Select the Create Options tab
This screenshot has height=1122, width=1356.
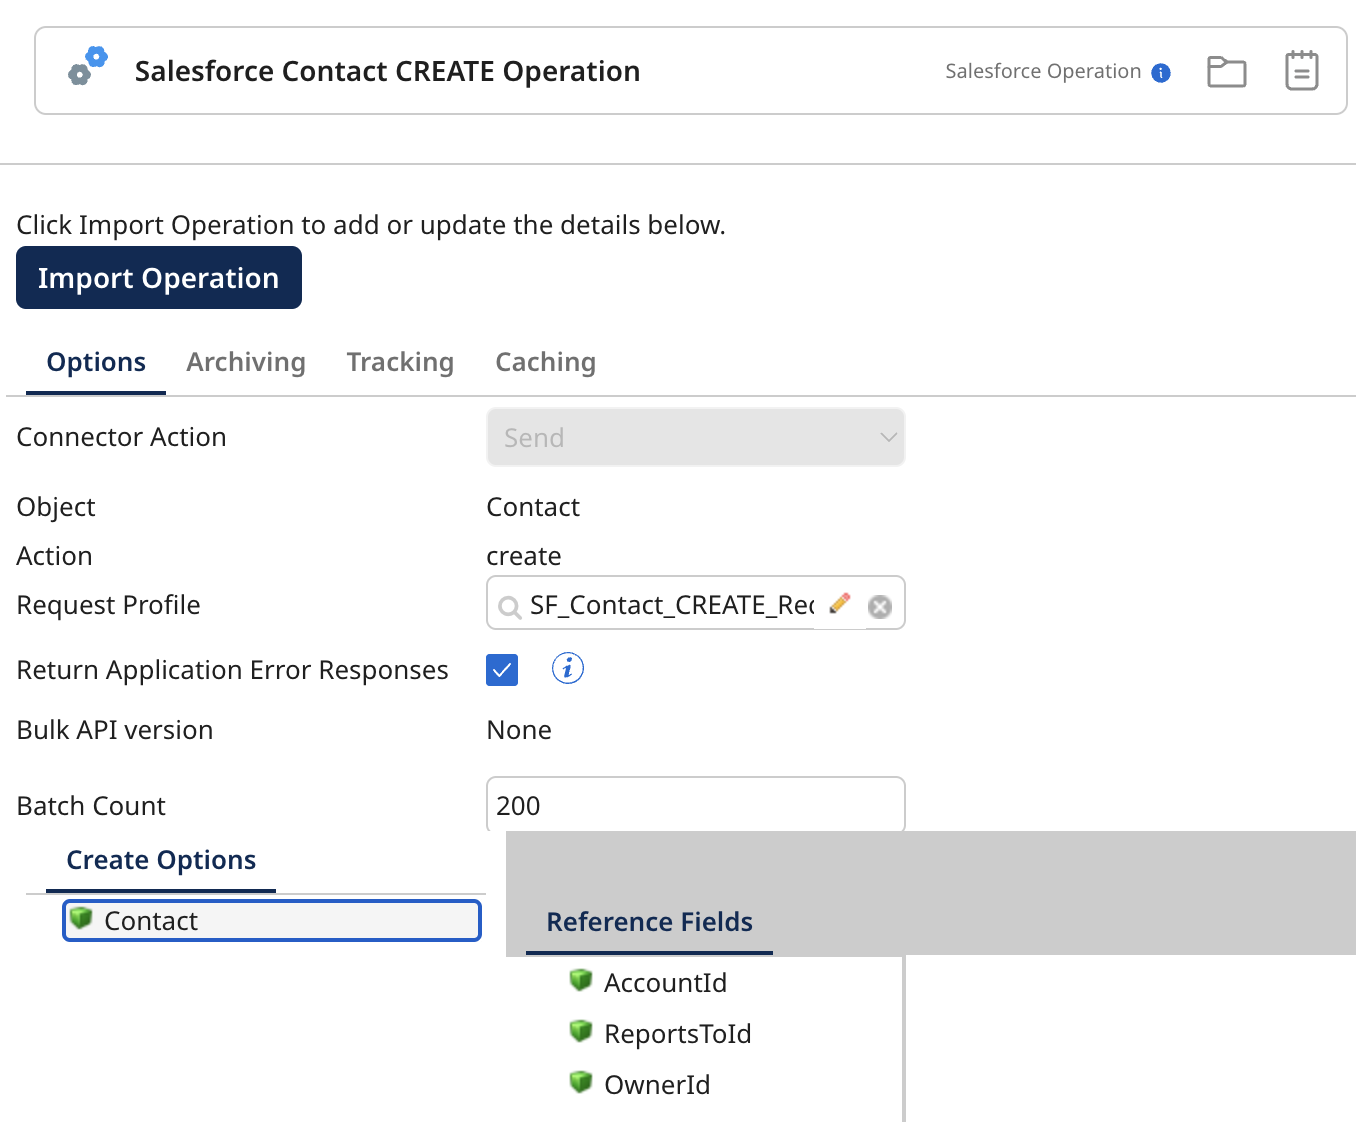click(161, 860)
